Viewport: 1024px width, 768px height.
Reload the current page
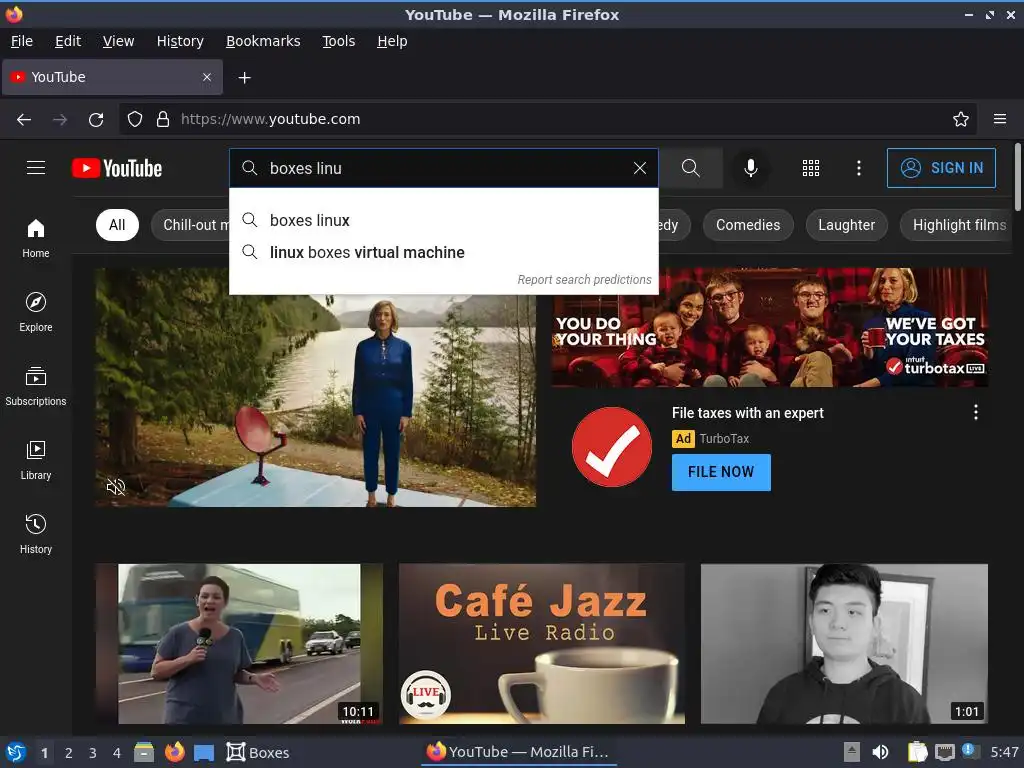96,120
